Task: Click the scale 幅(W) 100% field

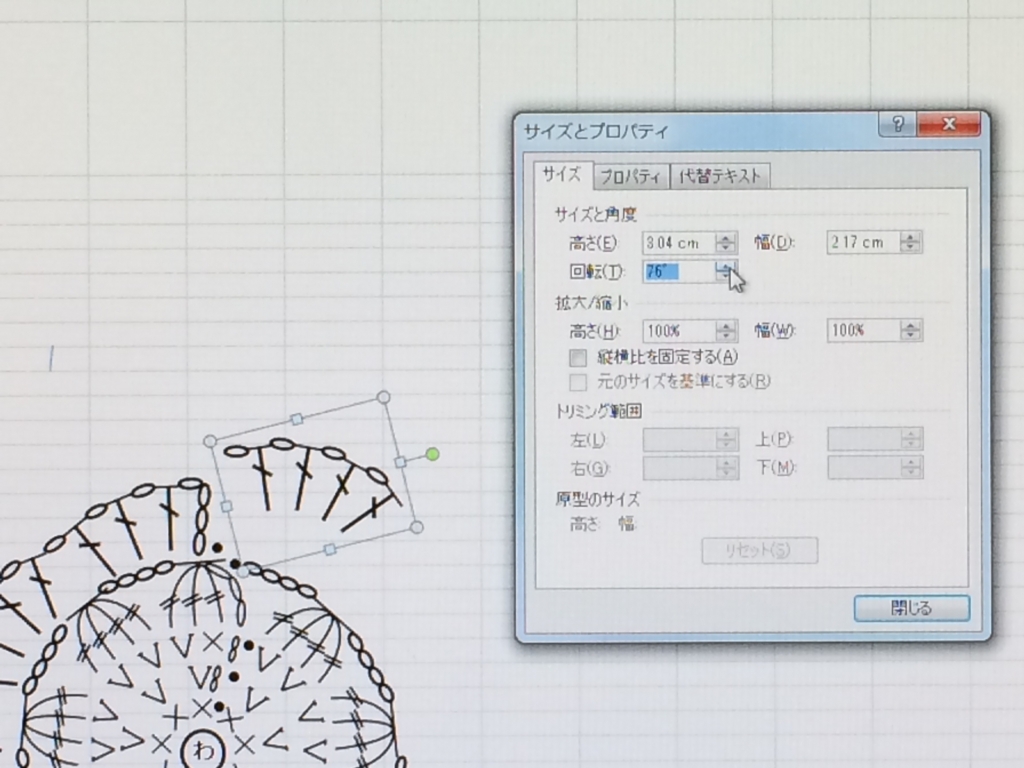Action: [x=863, y=330]
